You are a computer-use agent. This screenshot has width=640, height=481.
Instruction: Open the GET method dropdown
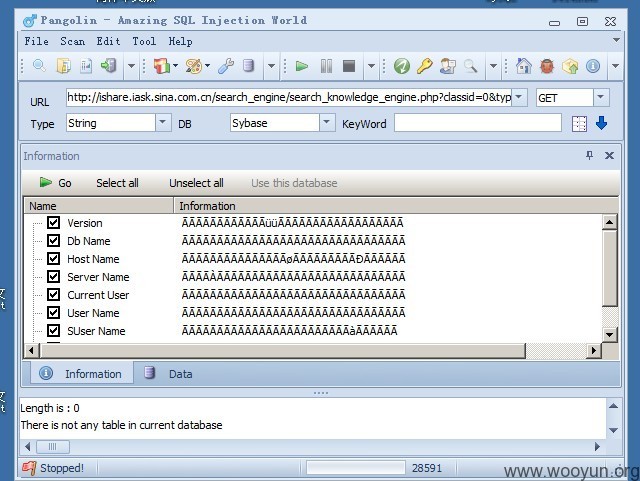(x=601, y=97)
